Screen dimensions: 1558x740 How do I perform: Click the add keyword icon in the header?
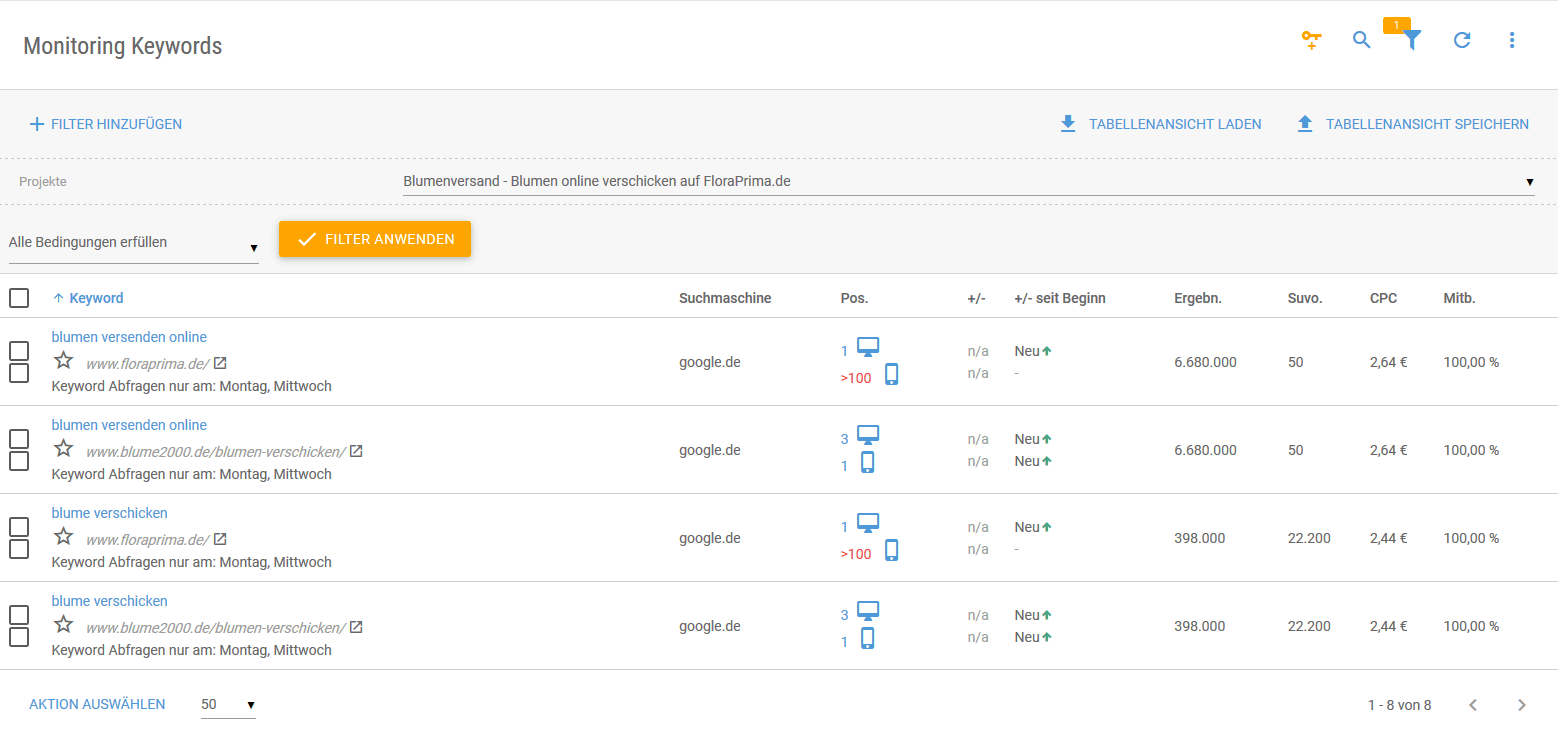point(1311,40)
